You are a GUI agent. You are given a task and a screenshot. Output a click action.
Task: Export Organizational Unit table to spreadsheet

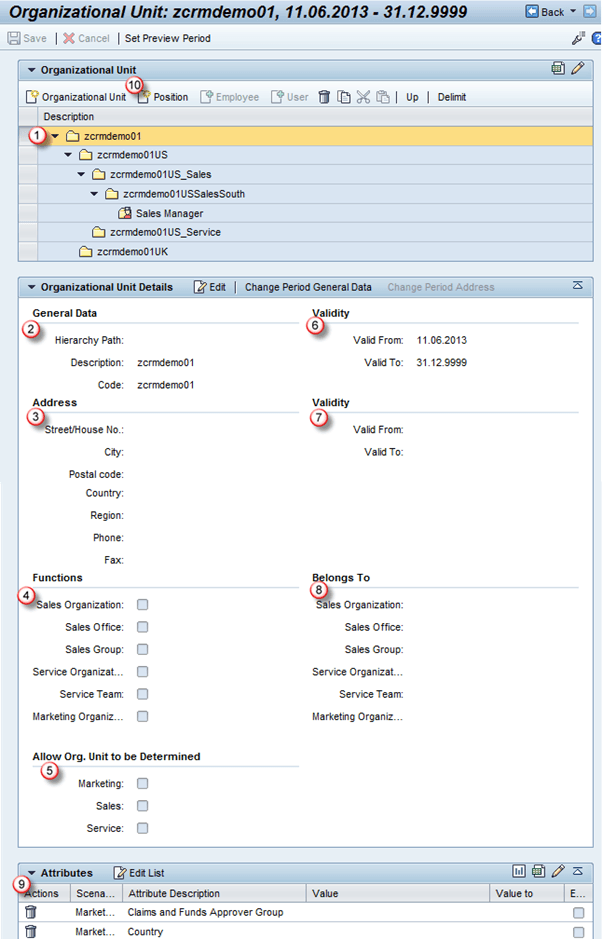pyautogui.click(x=558, y=69)
